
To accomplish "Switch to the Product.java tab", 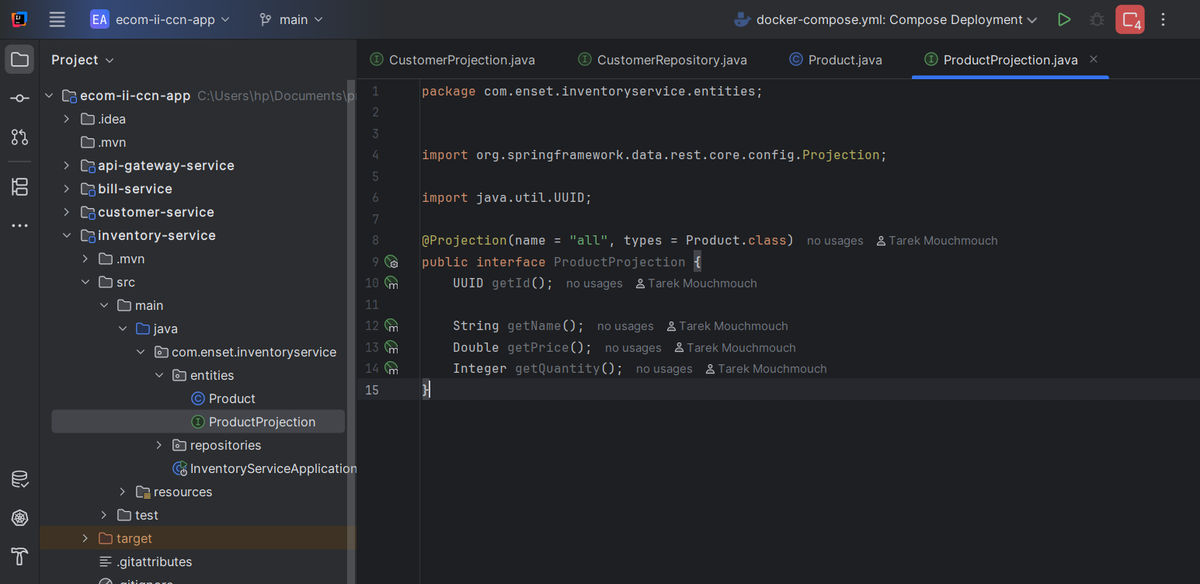I will coord(844,60).
